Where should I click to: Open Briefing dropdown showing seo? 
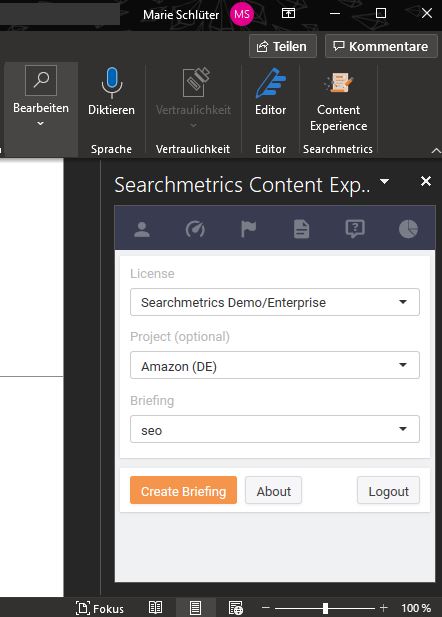pos(275,429)
